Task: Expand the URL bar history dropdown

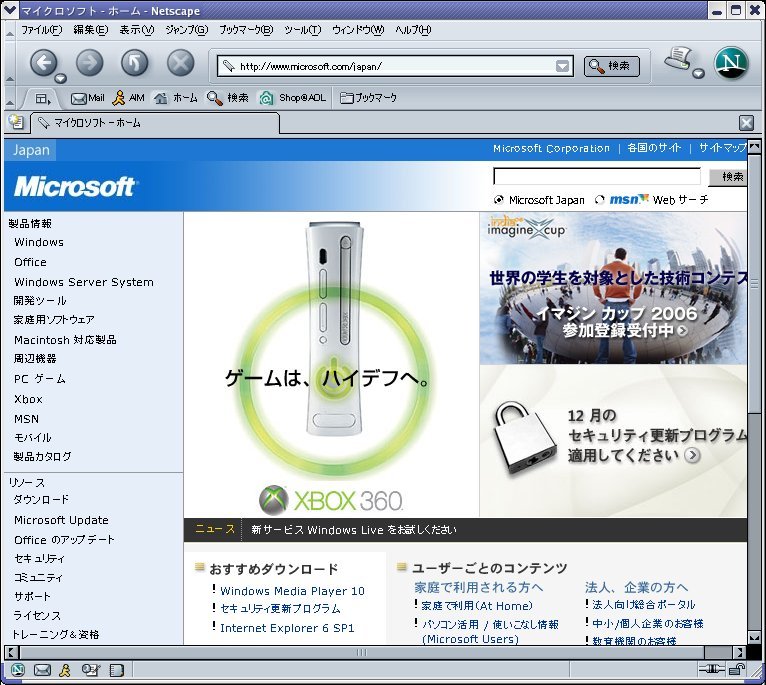Action: 563,66
